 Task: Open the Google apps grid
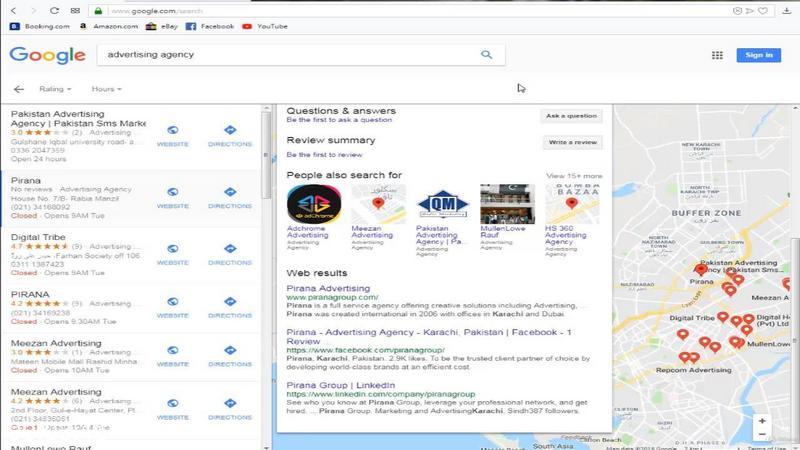pos(717,55)
